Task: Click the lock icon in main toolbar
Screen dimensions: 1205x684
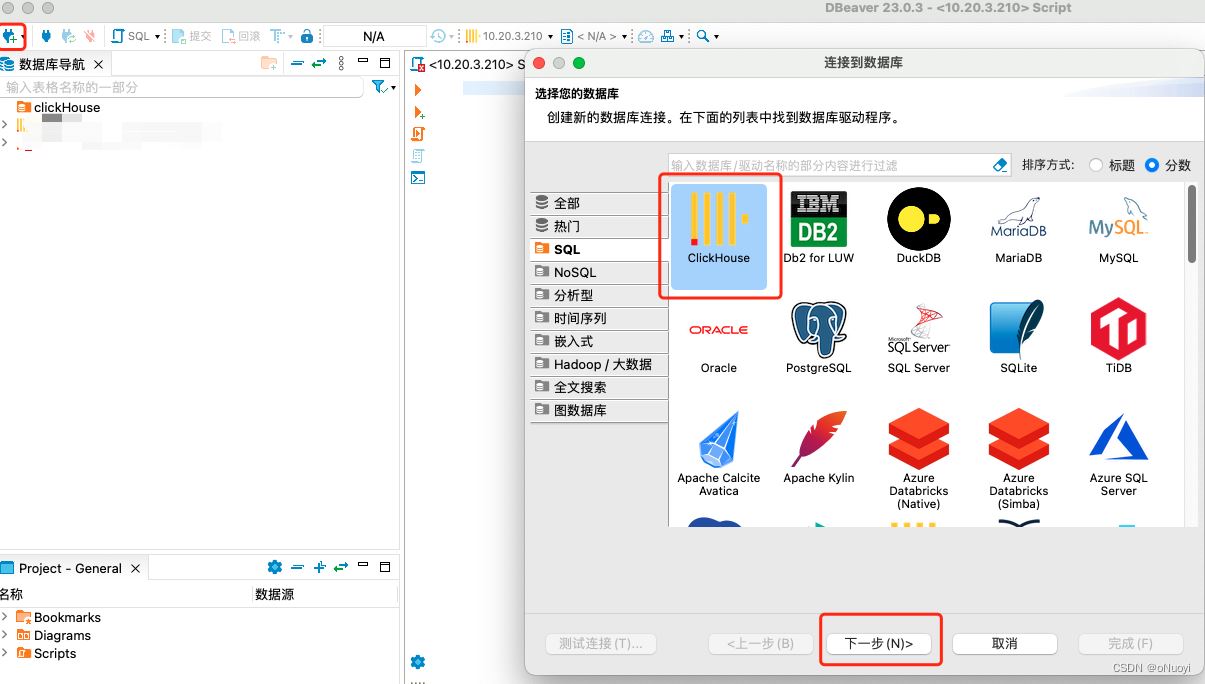Action: (x=307, y=36)
